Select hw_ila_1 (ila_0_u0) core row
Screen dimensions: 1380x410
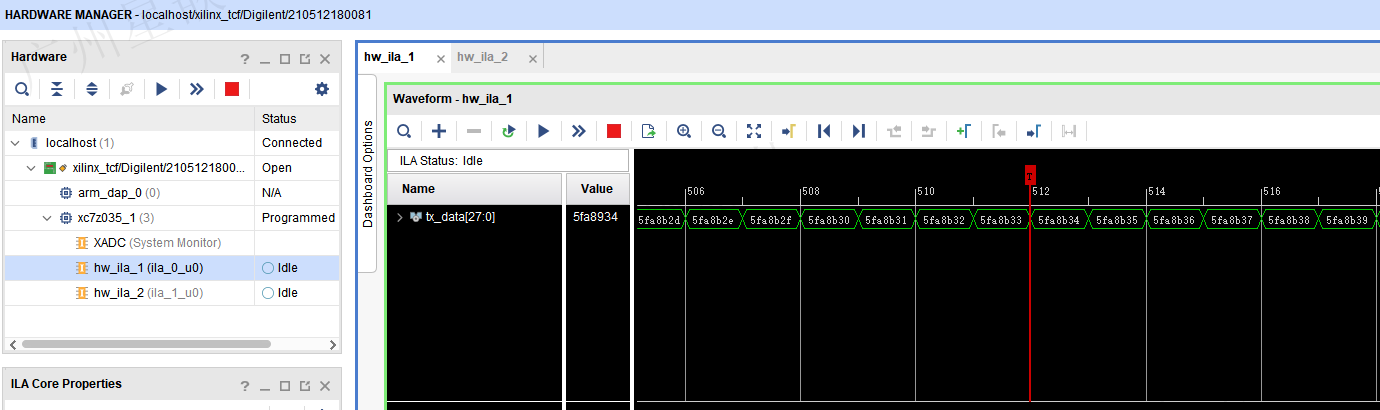point(172,268)
